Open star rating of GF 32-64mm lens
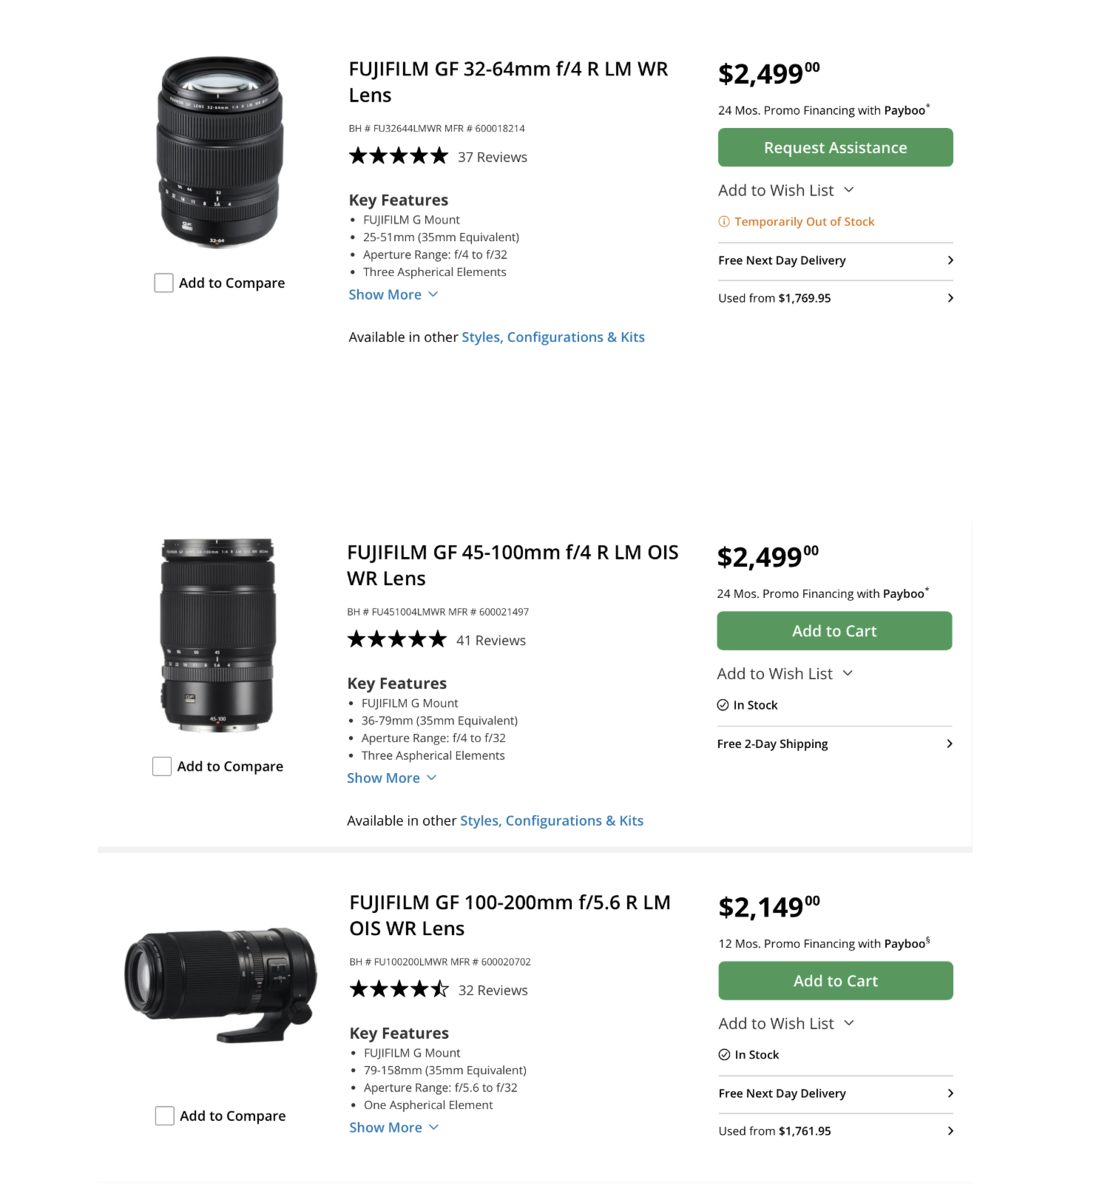Viewport: 1102px width, 1200px height. (398, 156)
